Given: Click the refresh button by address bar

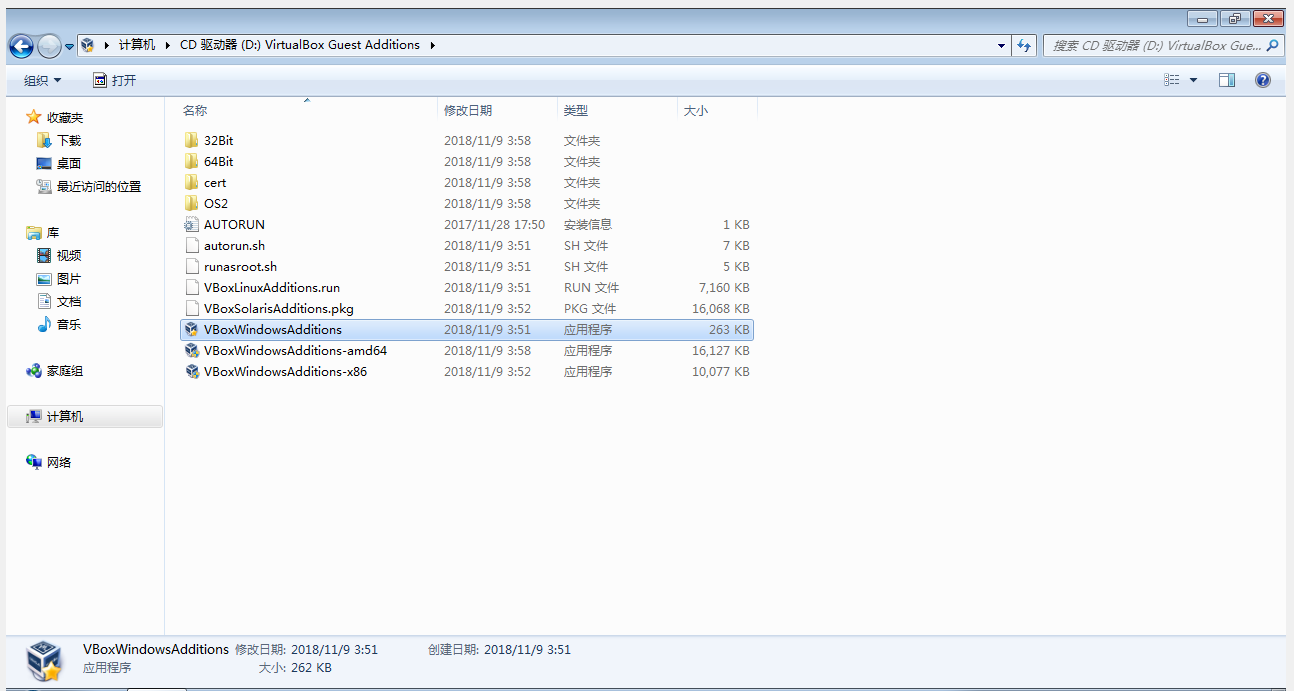Looking at the screenshot, I should [1024, 46].
